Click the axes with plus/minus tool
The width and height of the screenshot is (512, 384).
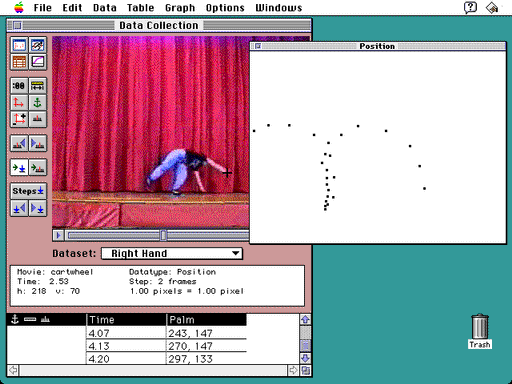pyautogui.click(x=19, y=119)
